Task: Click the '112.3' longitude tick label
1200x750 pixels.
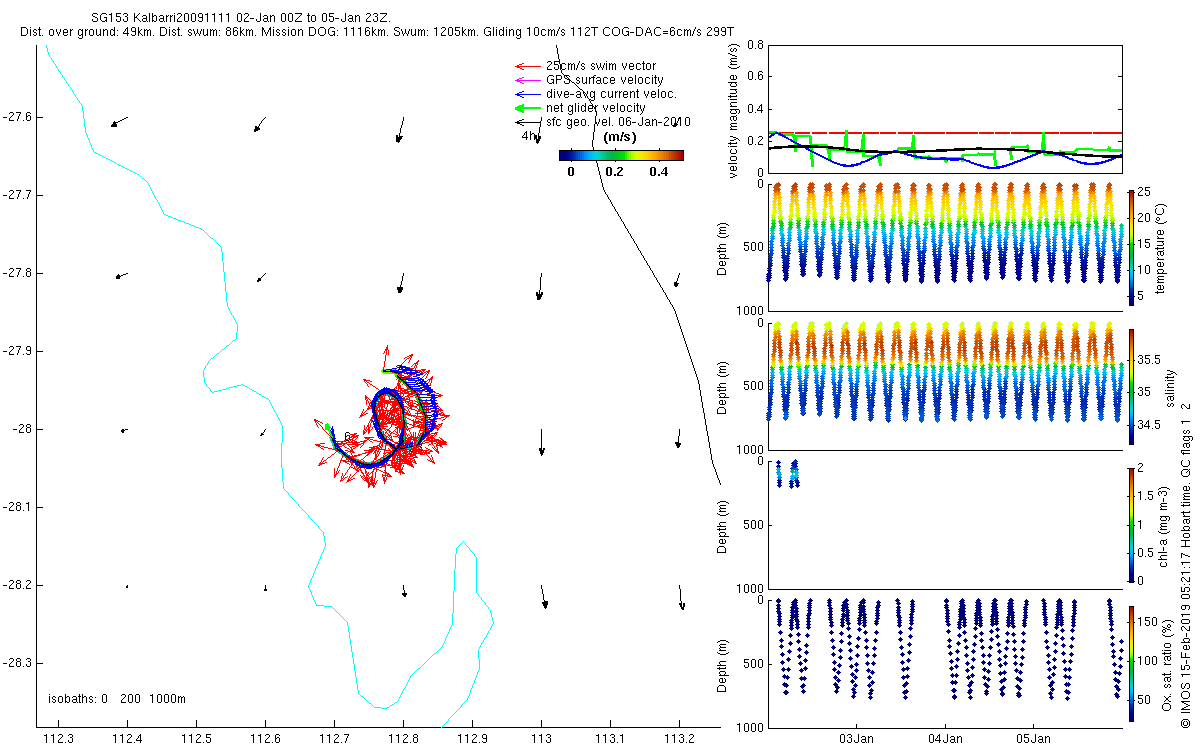Action: (59, 740)
